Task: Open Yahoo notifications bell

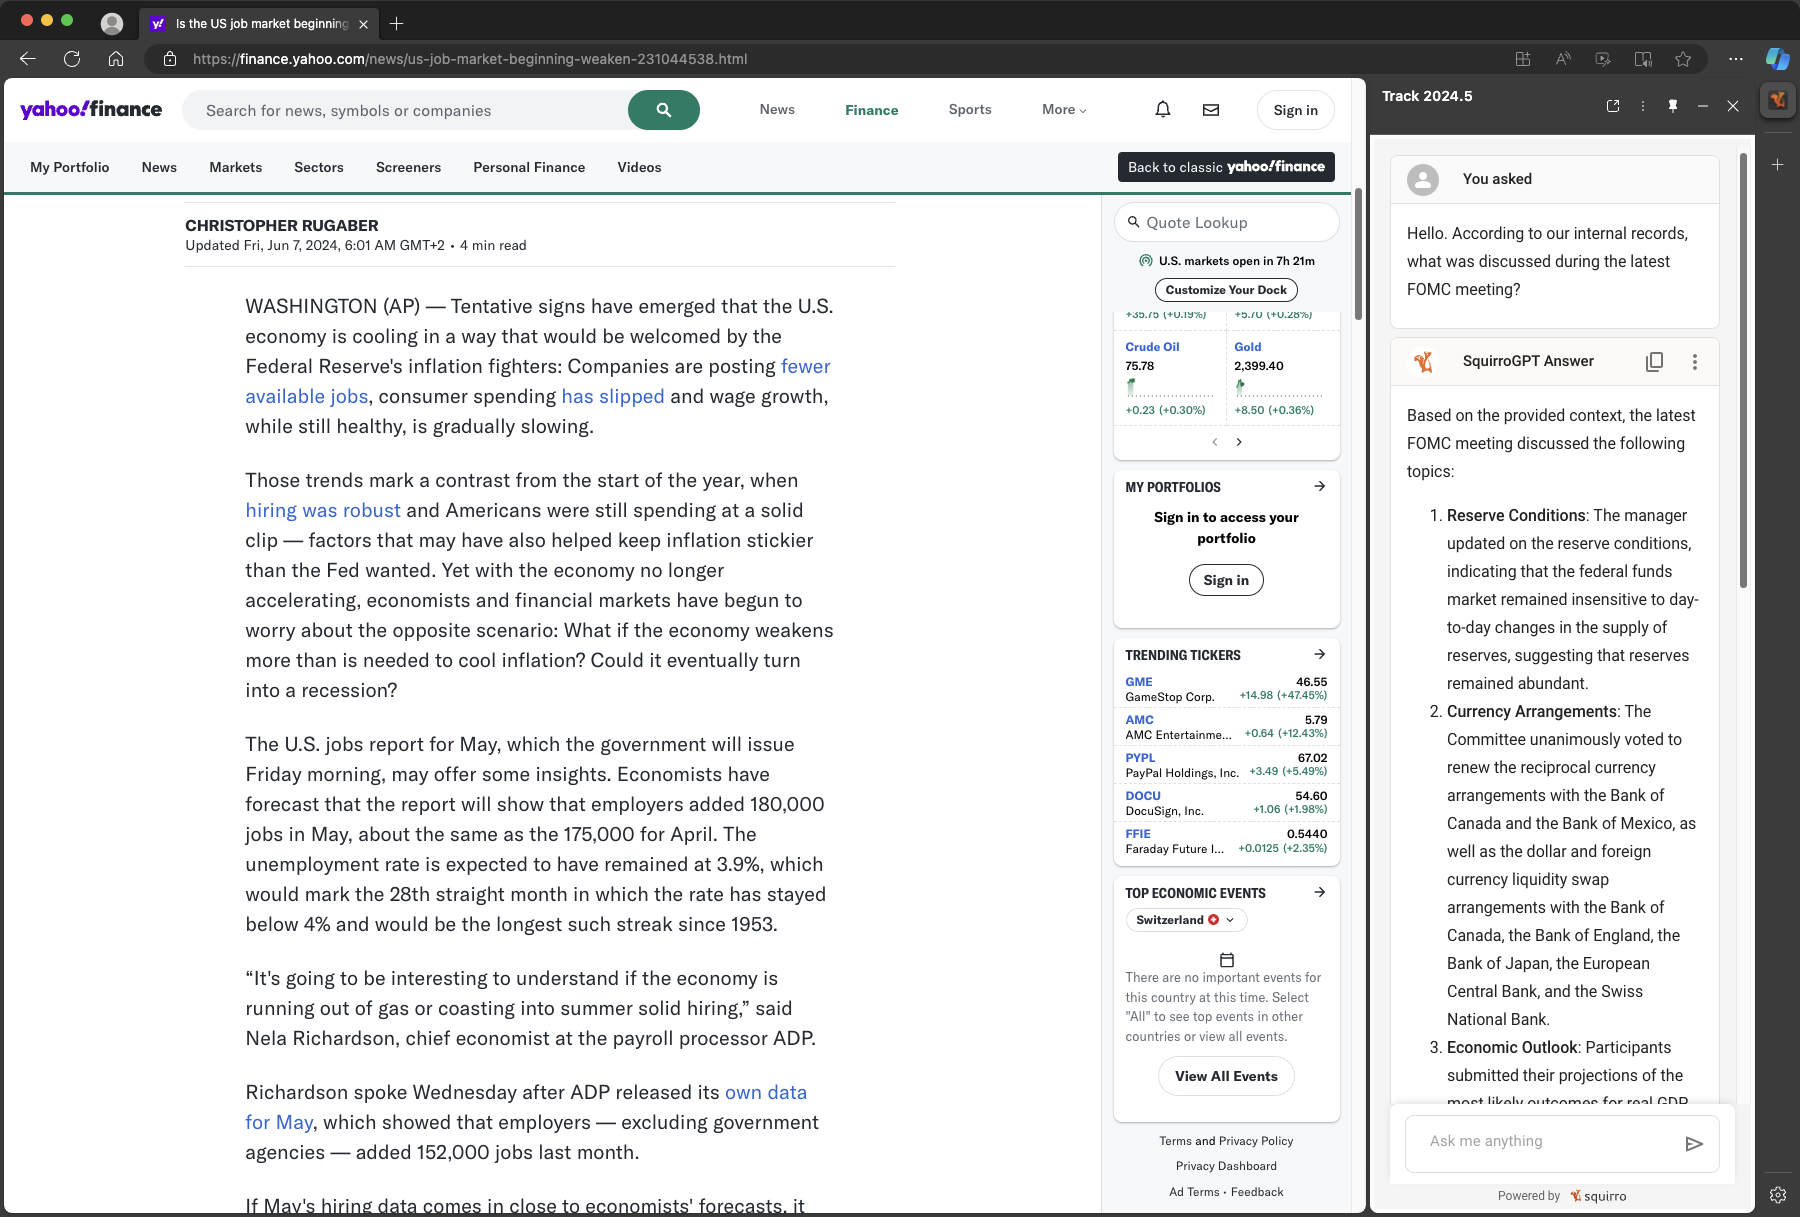Action: (1163, 110)
